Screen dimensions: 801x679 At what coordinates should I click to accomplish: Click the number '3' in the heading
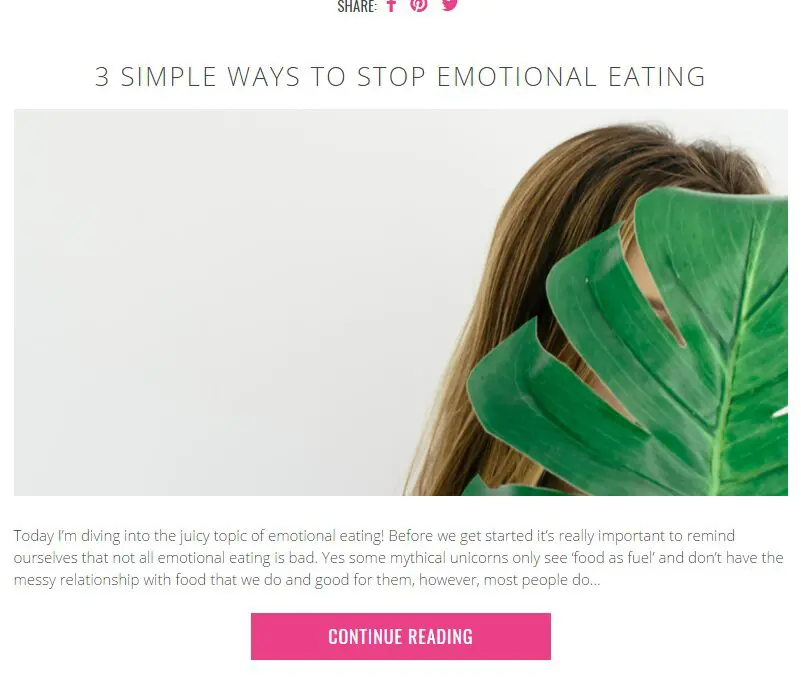coord(102,77)
